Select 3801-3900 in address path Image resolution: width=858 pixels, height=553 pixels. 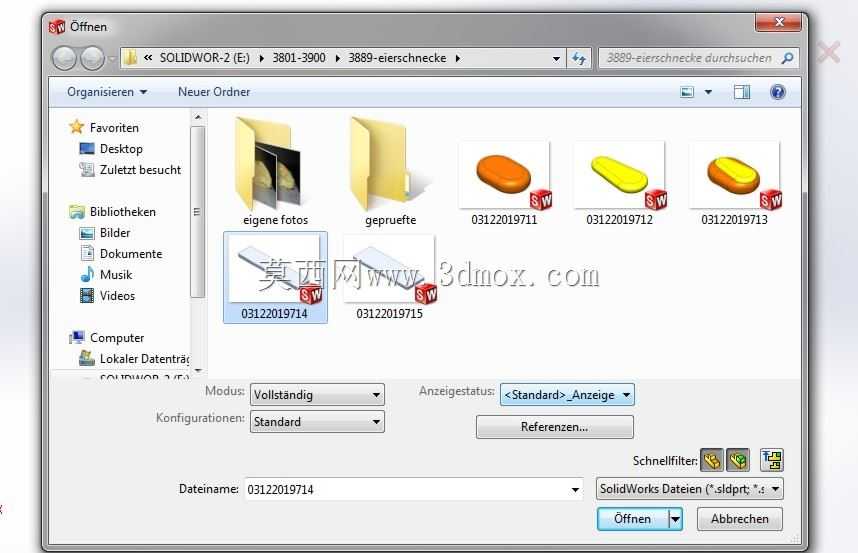299,58
